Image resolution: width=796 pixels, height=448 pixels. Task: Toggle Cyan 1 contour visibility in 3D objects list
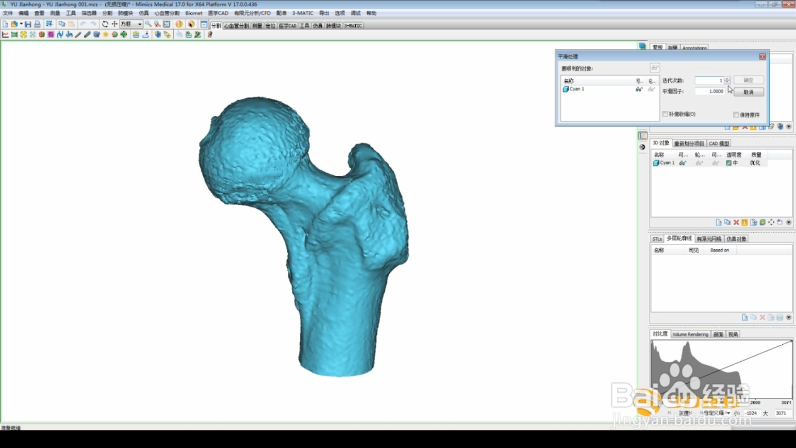[700, 163]
